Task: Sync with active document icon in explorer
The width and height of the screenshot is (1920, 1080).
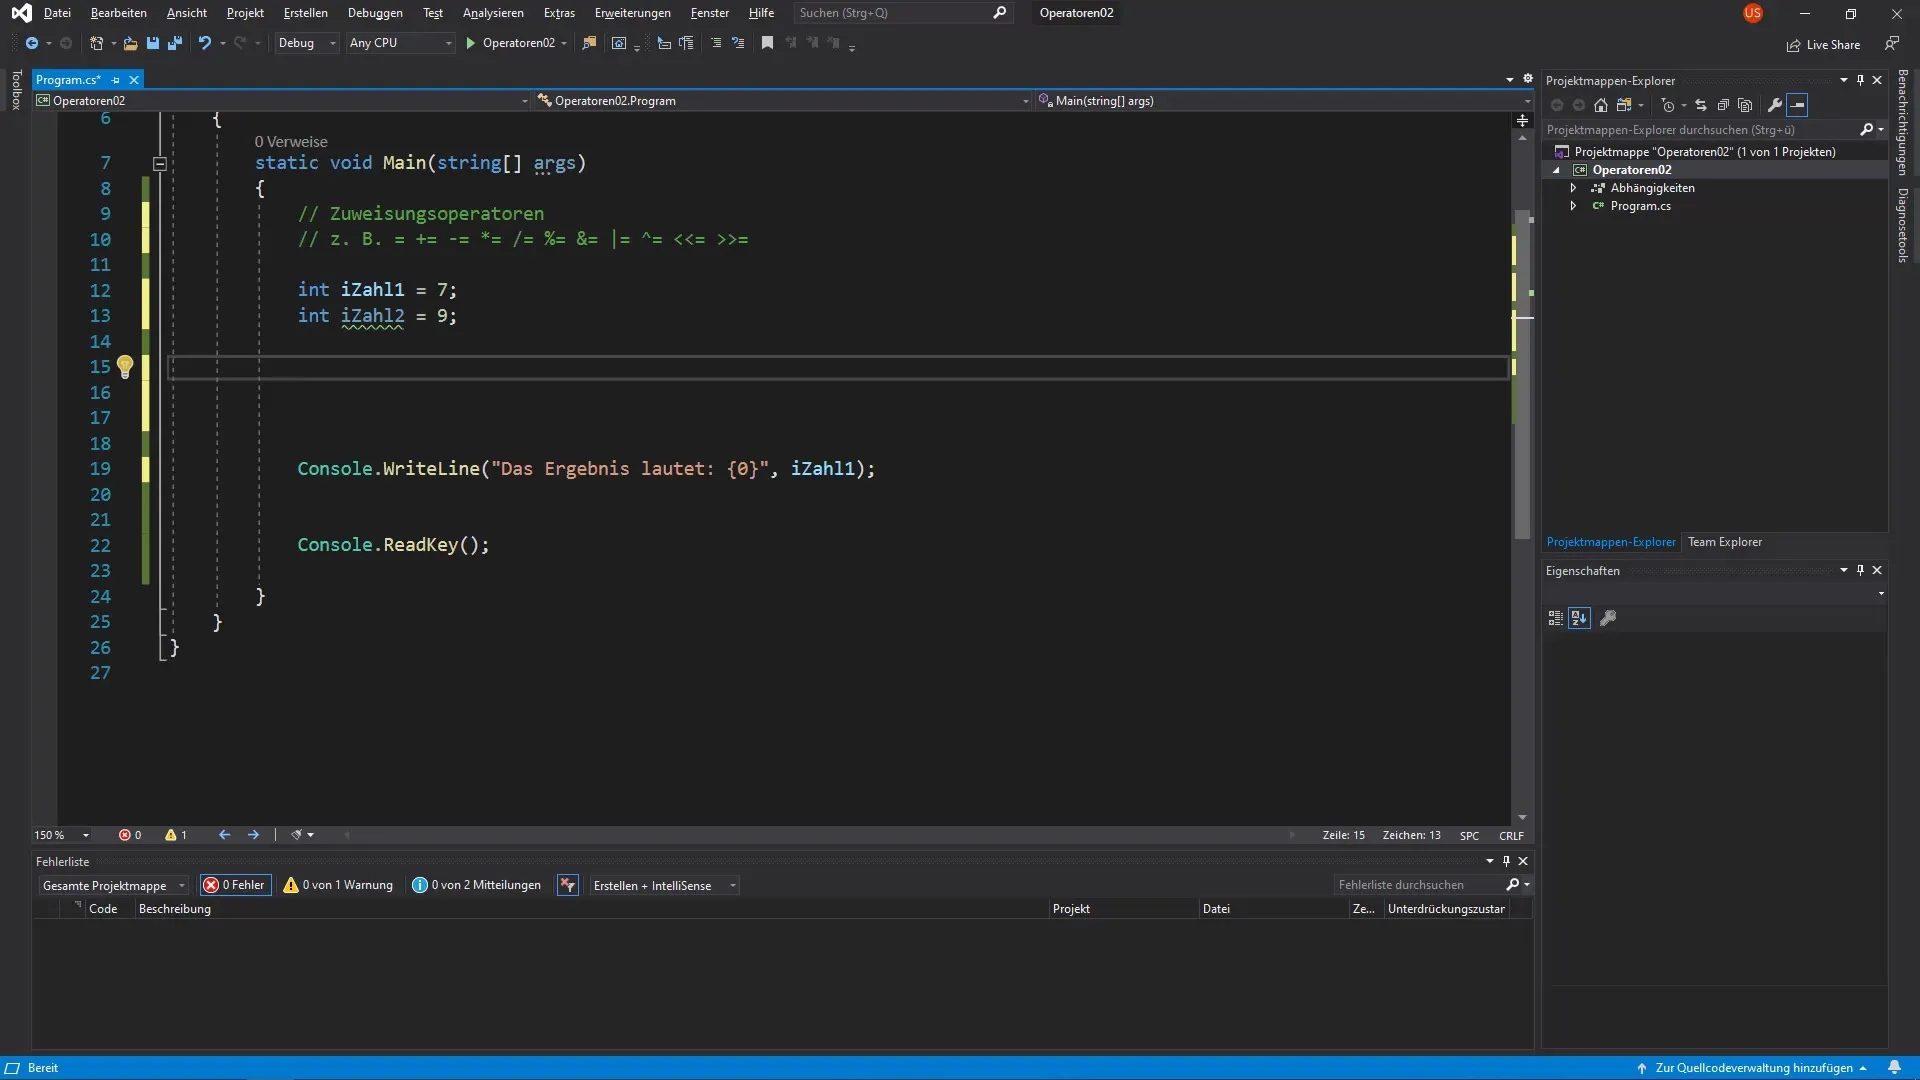Action: [1701, 105]
